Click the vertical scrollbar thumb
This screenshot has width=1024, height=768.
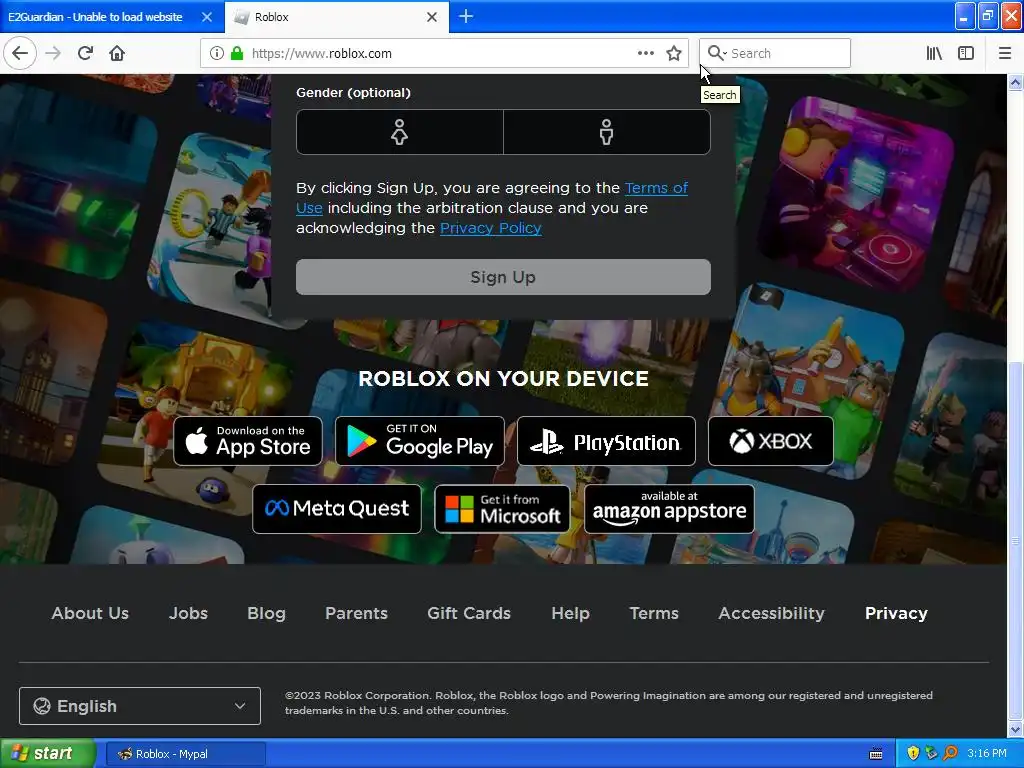[1016, 540]
